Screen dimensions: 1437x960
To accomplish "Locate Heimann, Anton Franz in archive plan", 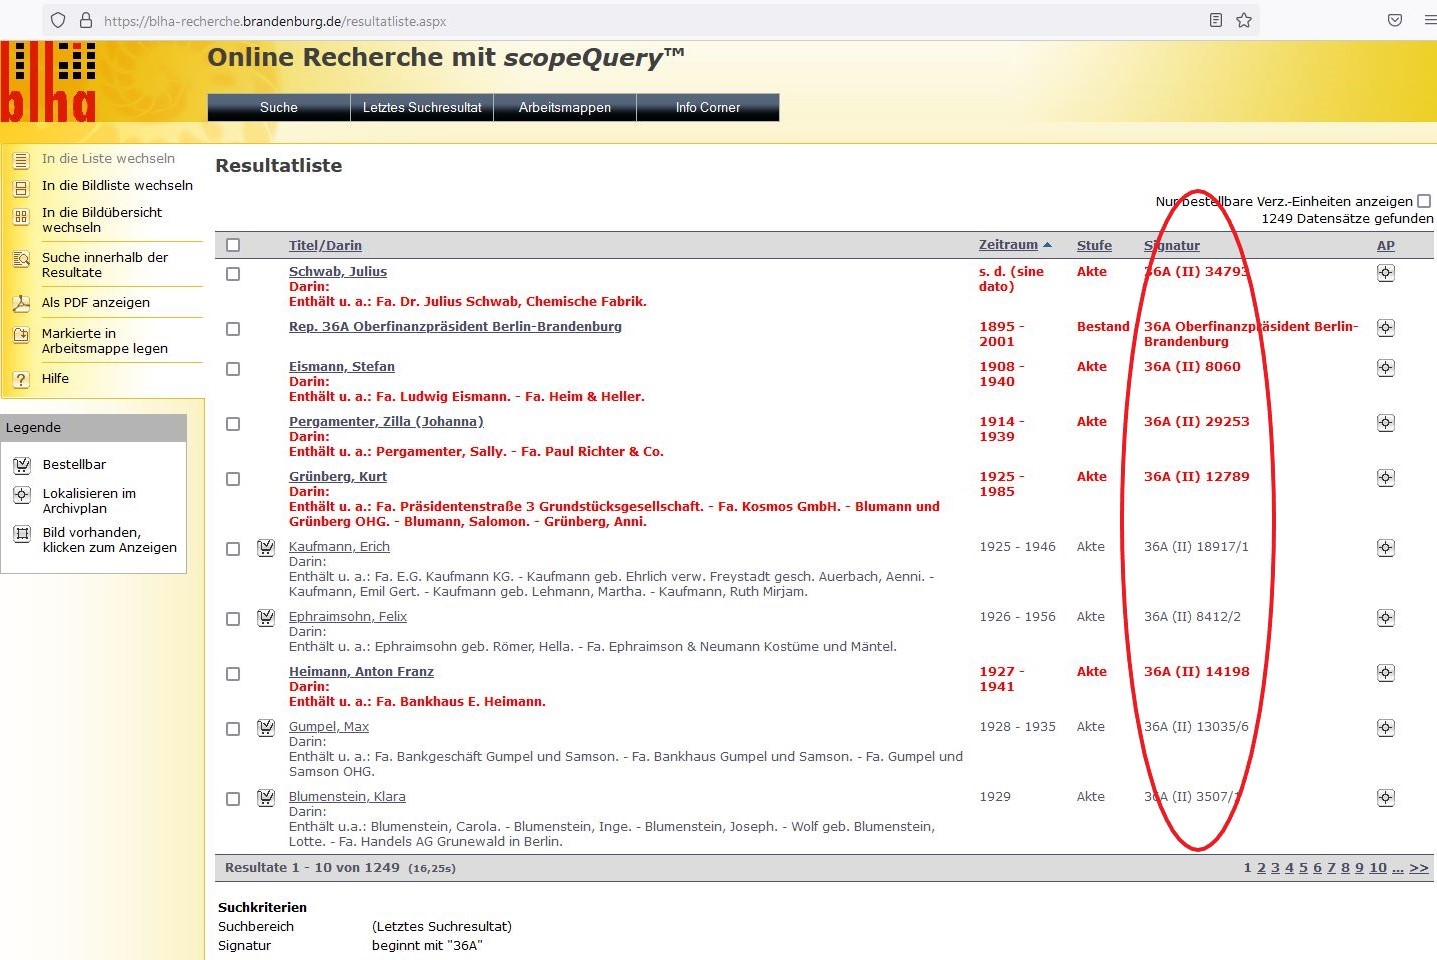I will click(1385, 673).
